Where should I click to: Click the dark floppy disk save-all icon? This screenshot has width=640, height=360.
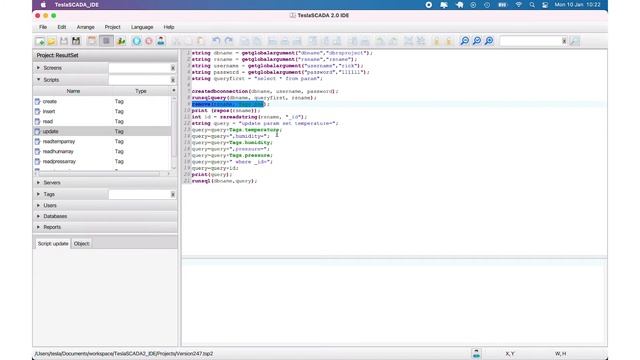click(76, 41)
